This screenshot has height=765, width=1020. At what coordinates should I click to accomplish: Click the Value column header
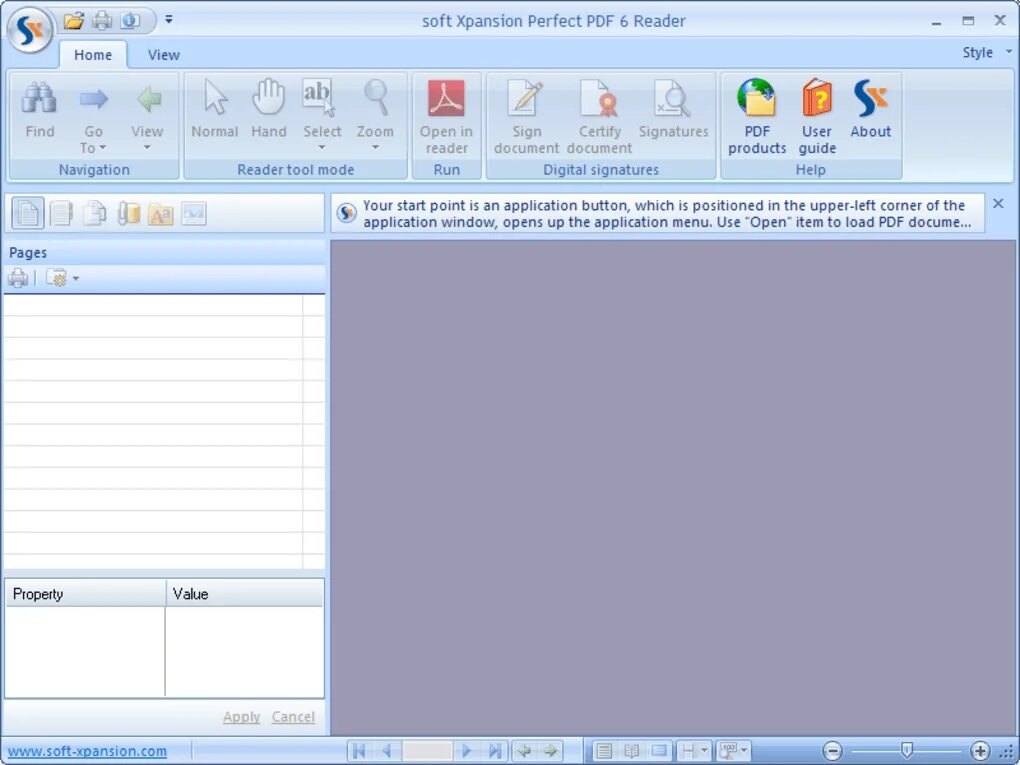coord(245,593)
